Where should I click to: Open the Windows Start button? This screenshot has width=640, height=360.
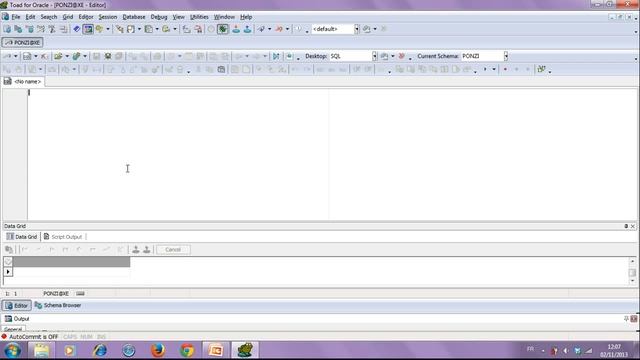click(x=13, y=351)
